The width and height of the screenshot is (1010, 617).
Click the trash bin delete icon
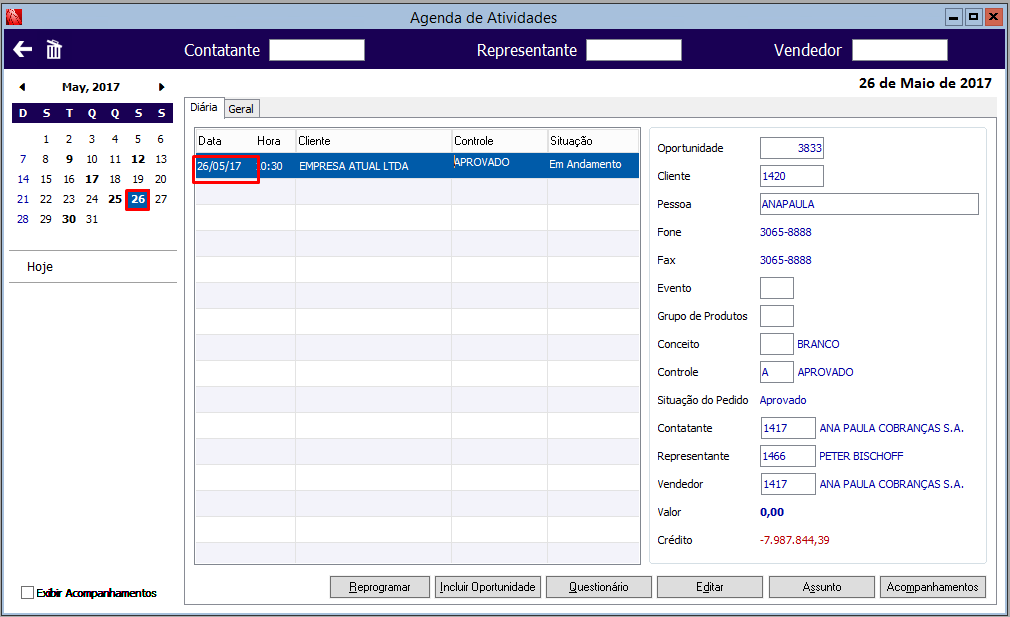tap(53, 50)
